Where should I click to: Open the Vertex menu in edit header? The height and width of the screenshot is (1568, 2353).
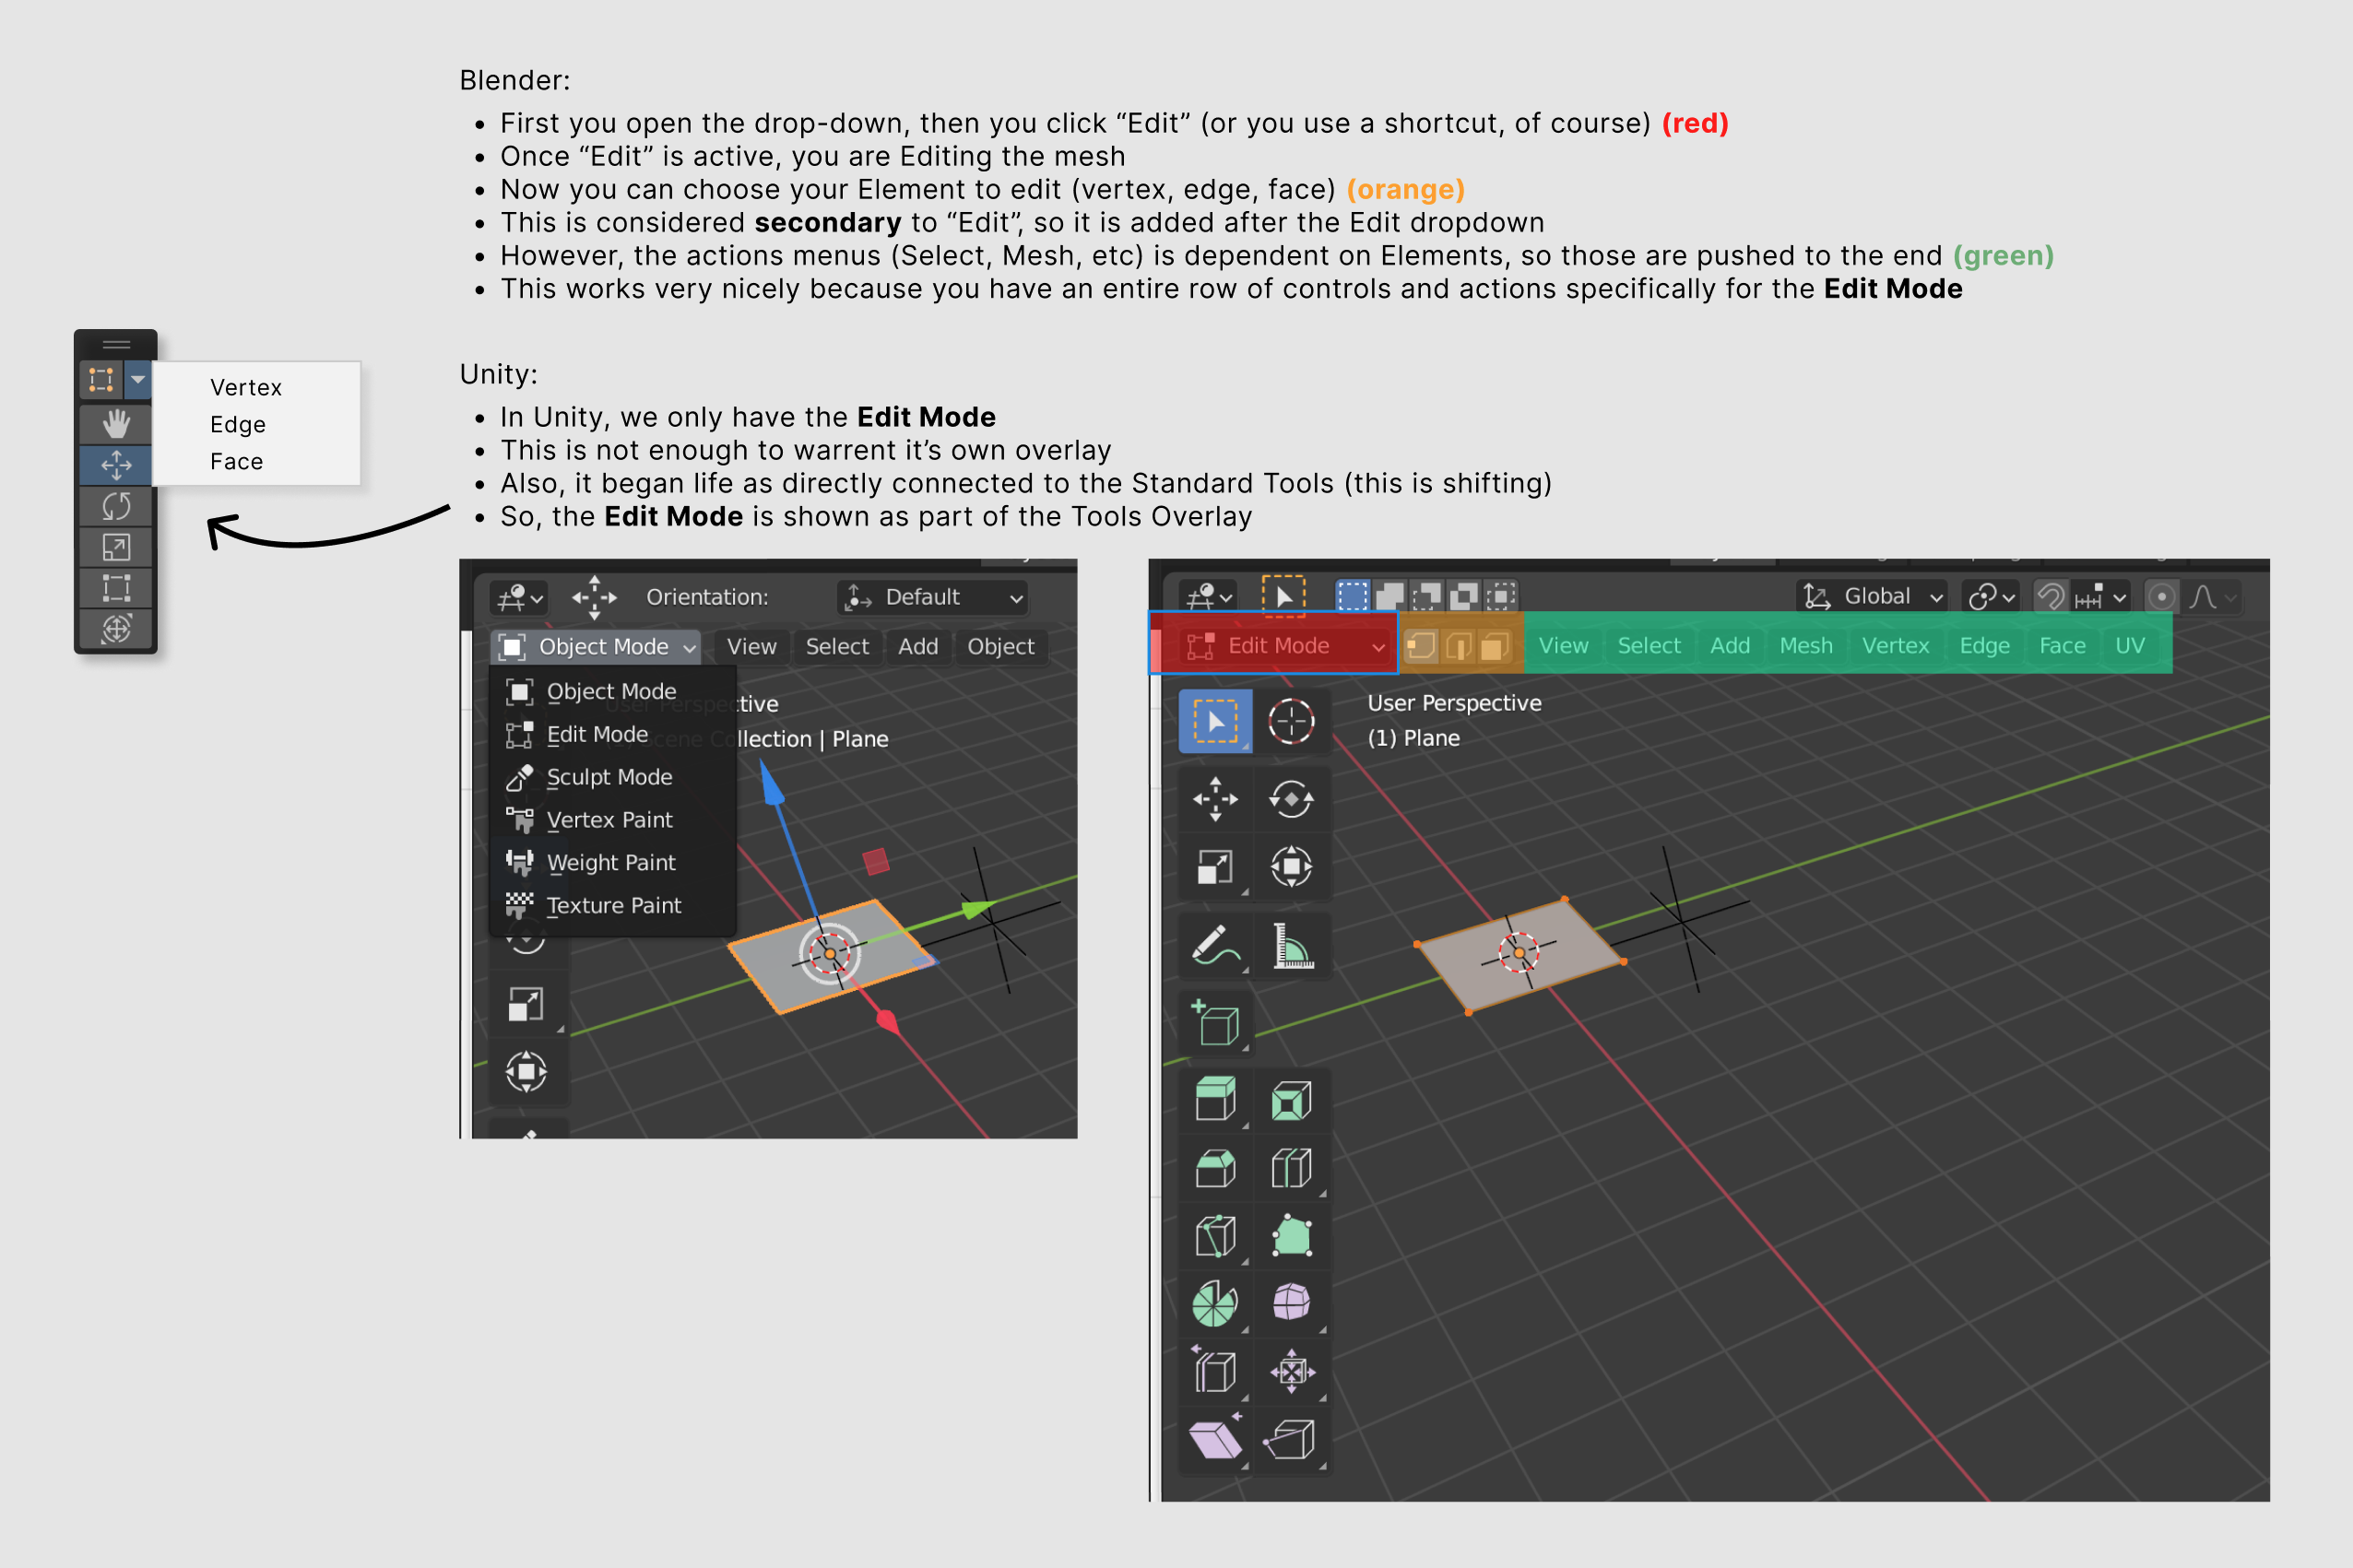click(1895, 646)
